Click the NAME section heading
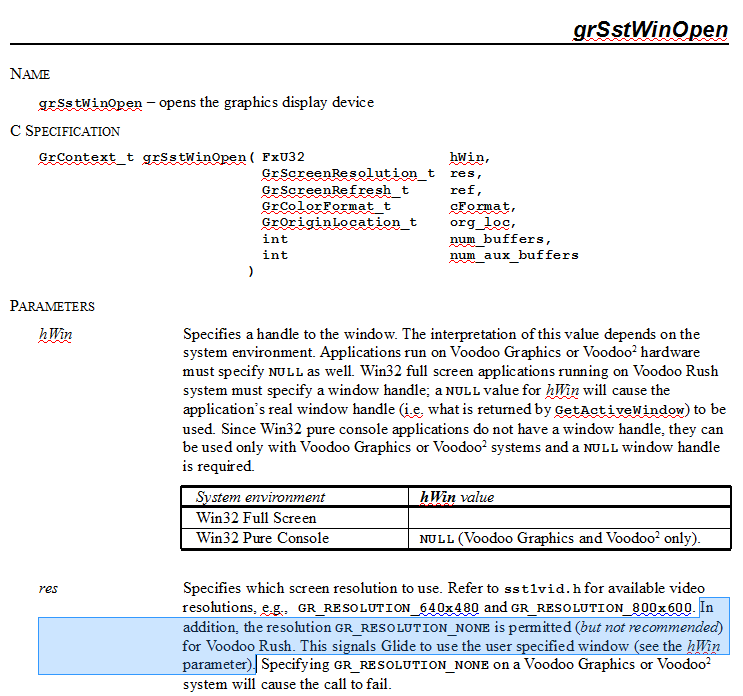 click(x=30, y=74)
